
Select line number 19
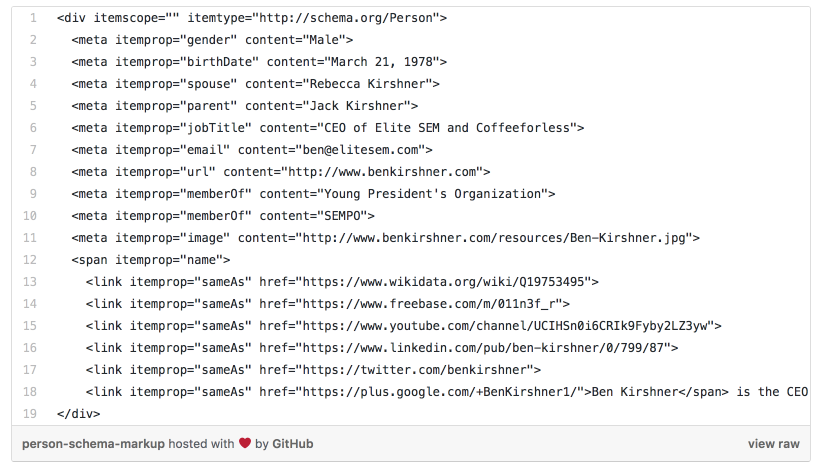[x=30, y=414]
